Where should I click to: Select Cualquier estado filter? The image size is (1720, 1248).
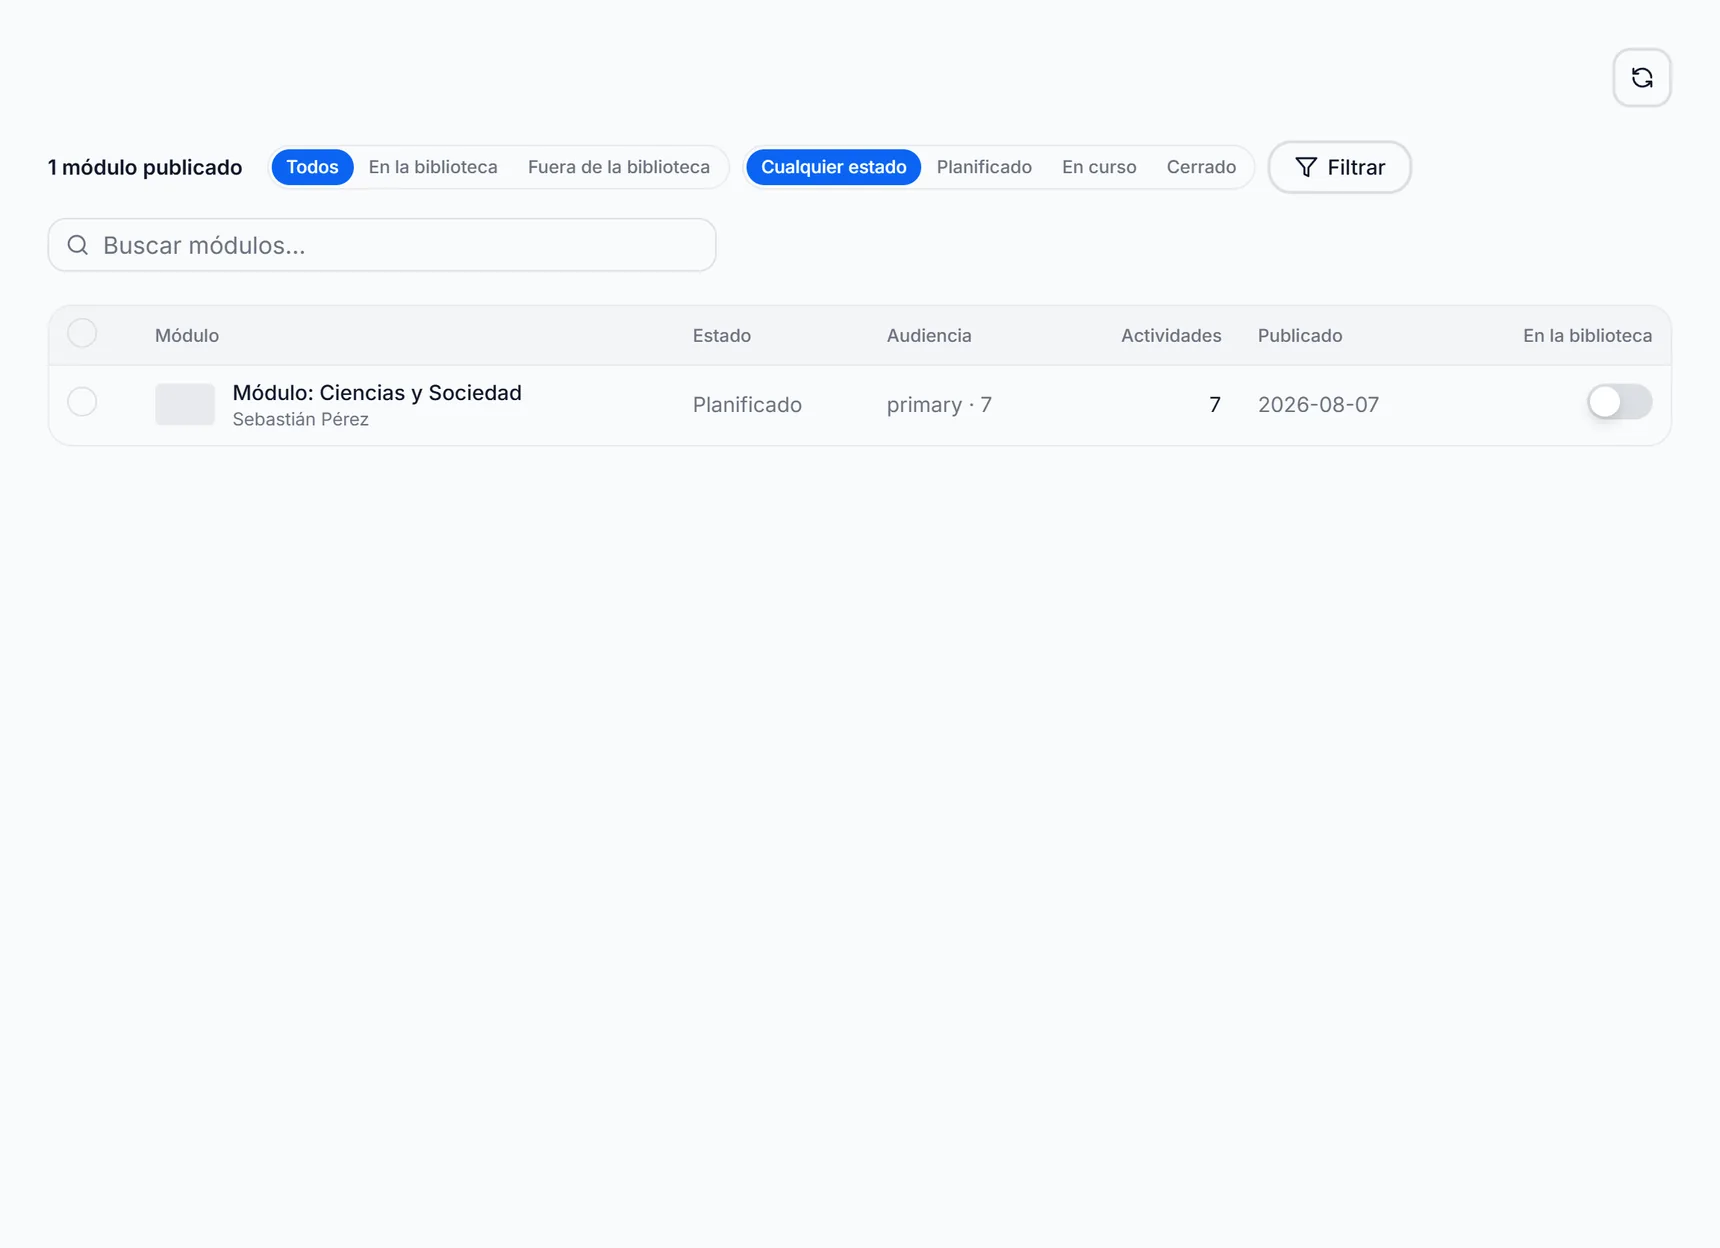point(833,167)
